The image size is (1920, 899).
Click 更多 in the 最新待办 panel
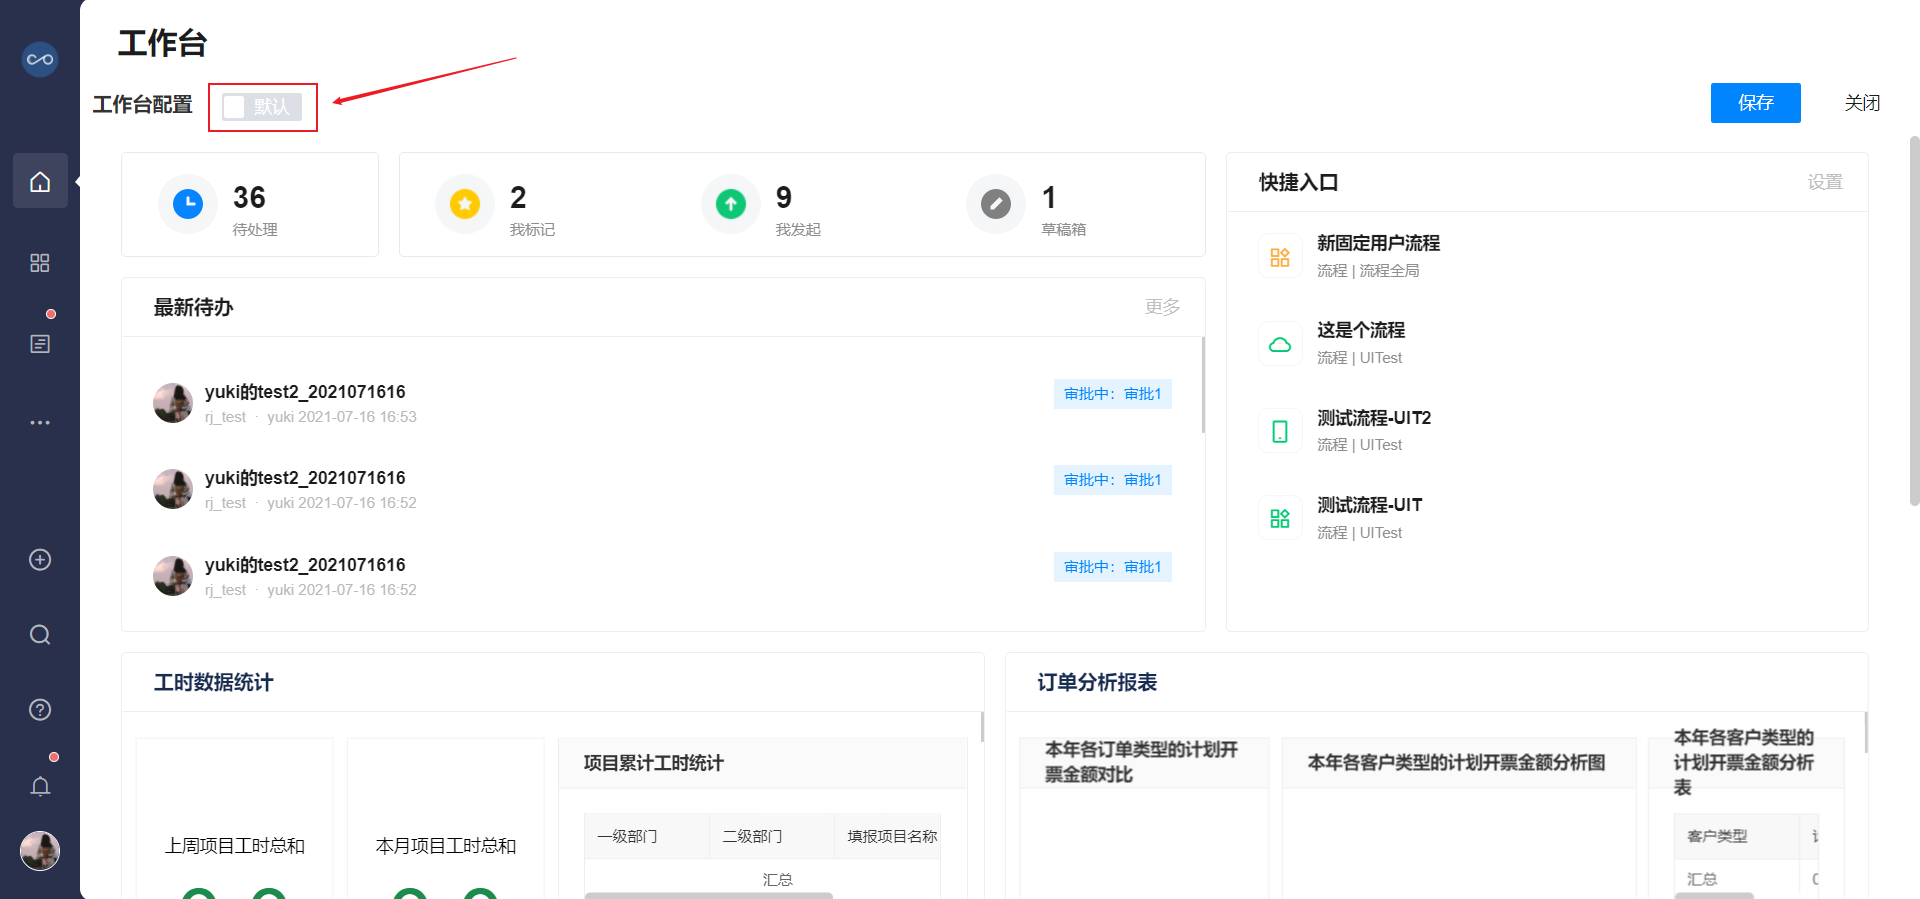point(1162,307)
